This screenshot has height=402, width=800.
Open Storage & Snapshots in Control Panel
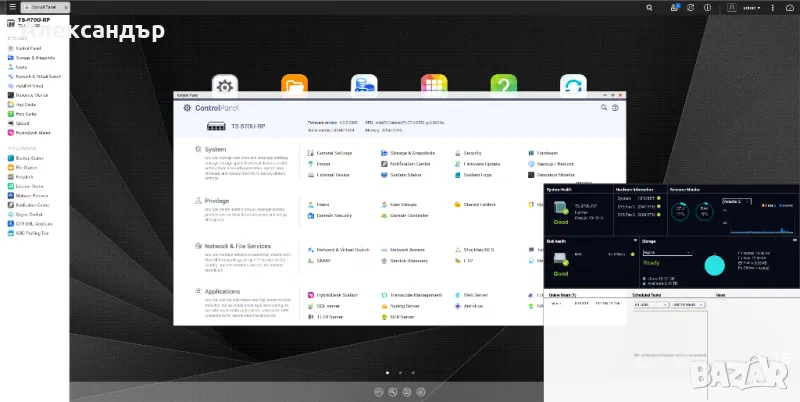click(408, 153)
